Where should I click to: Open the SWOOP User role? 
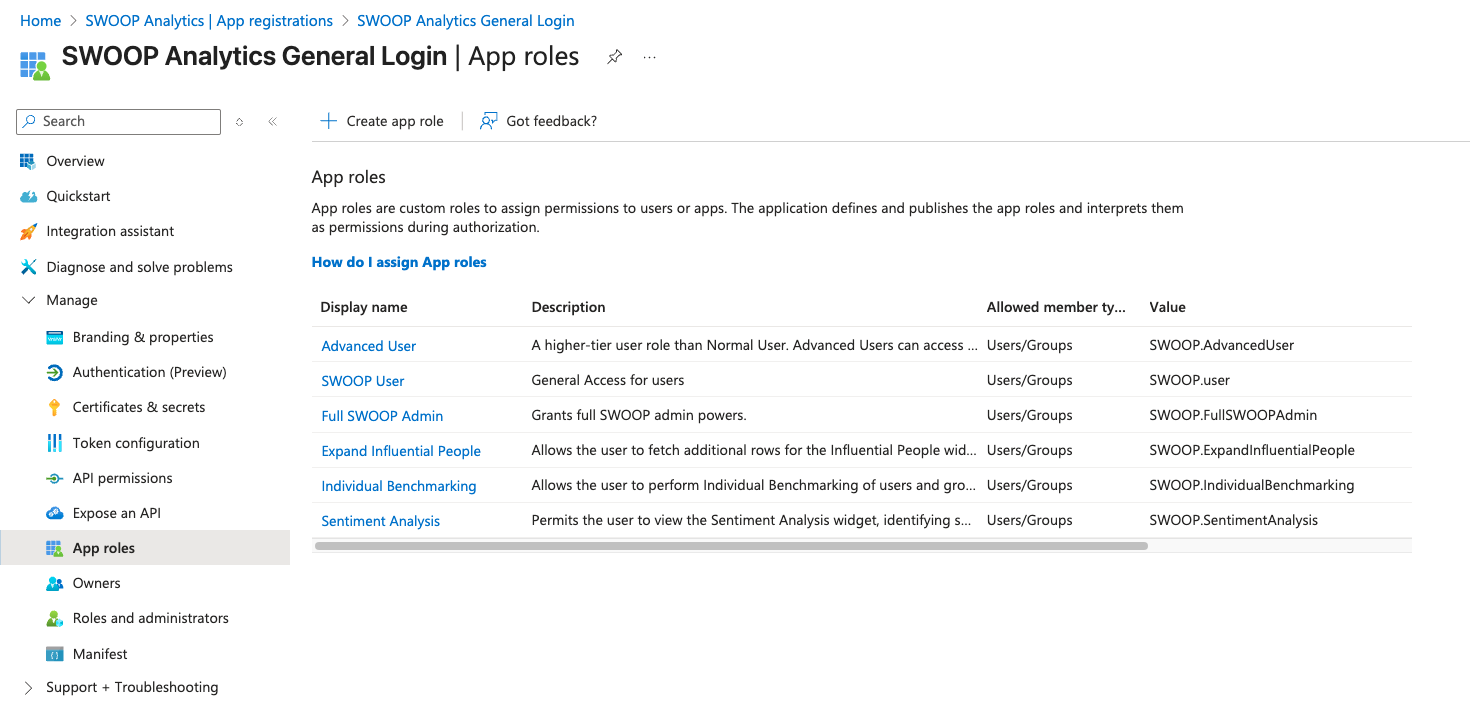click(x=363, y=381)
